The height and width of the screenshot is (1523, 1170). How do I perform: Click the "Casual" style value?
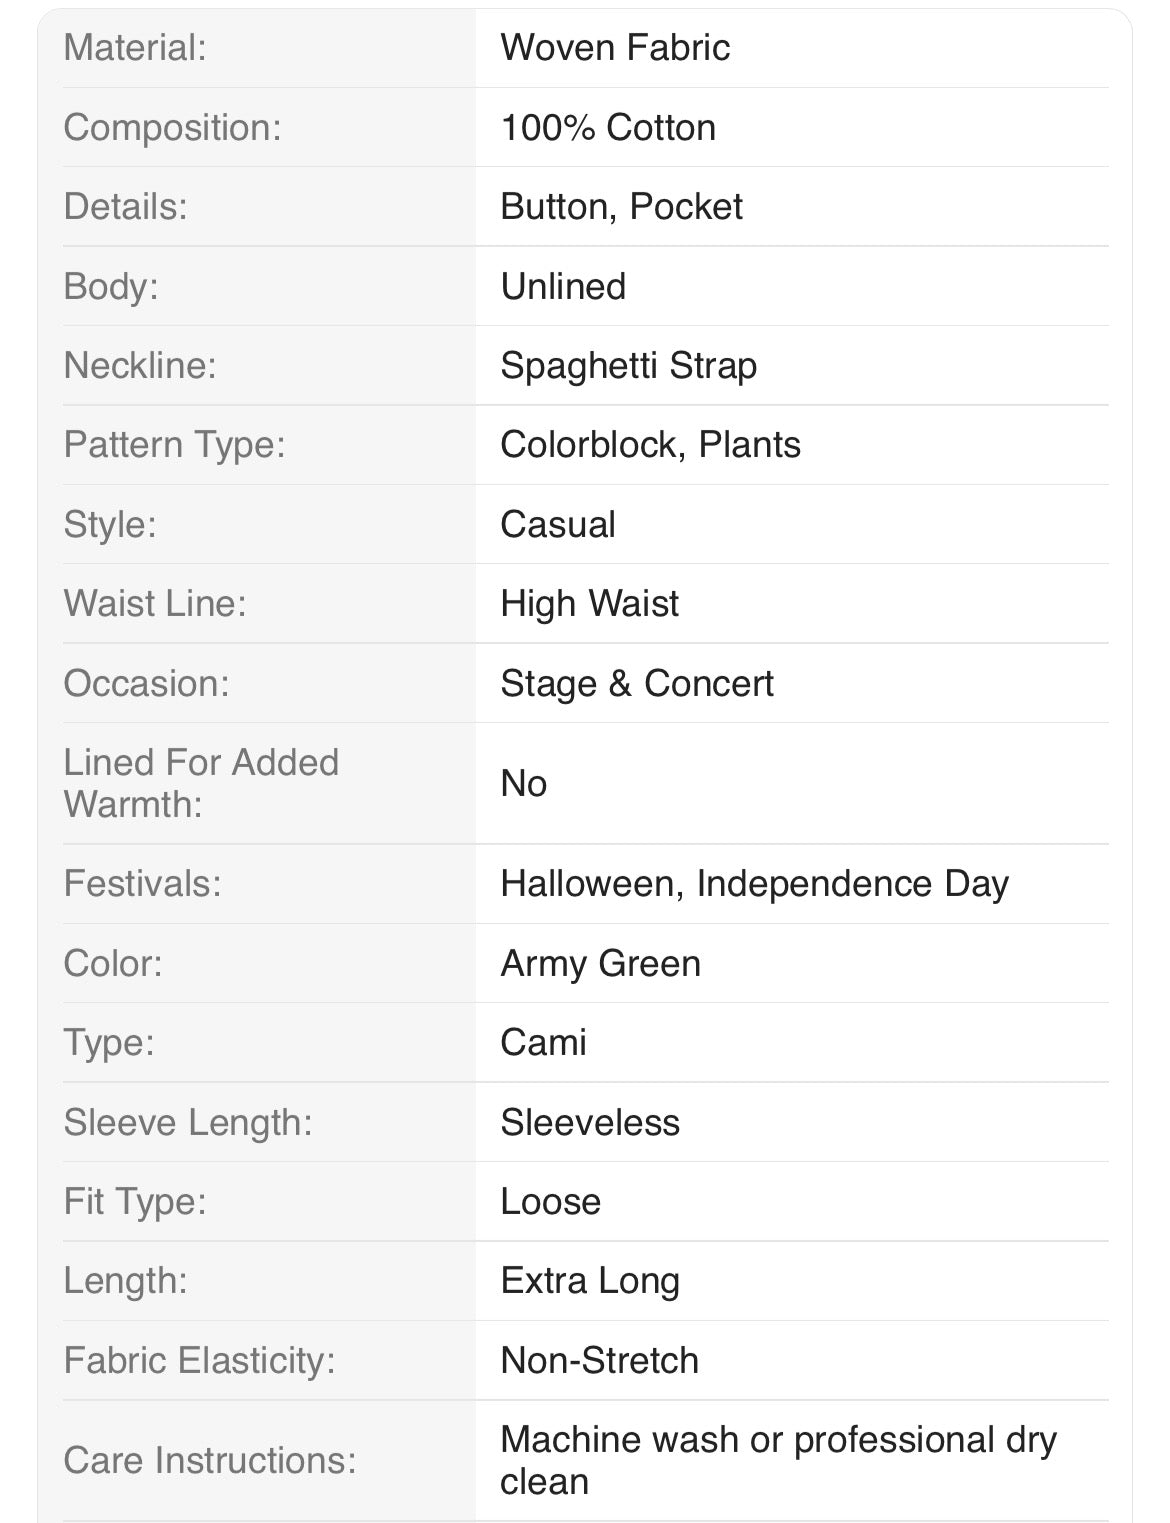[x=558, y=524]
